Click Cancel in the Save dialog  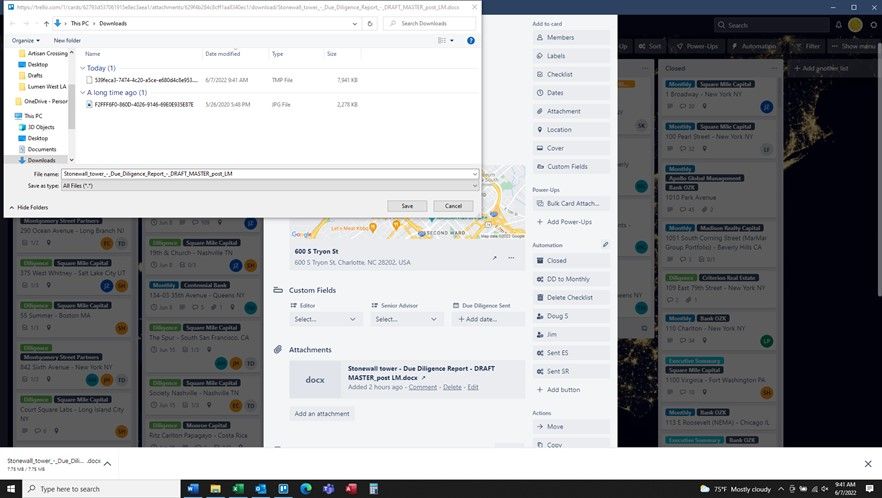point(453,206)
